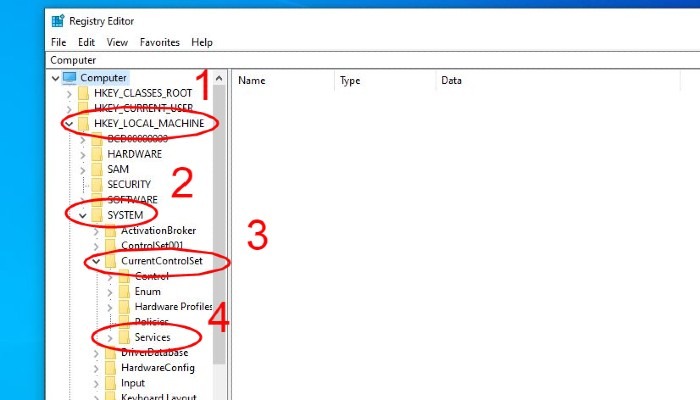Select the Enum key label
Image resolution: width=700 pixels, height=400 pixels.
click(x=147, y=292)
